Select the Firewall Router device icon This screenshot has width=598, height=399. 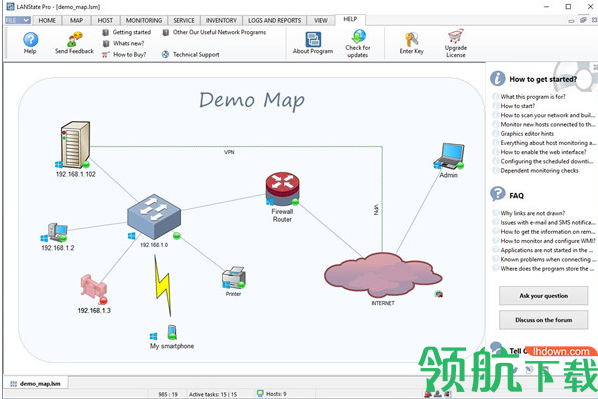283,189
